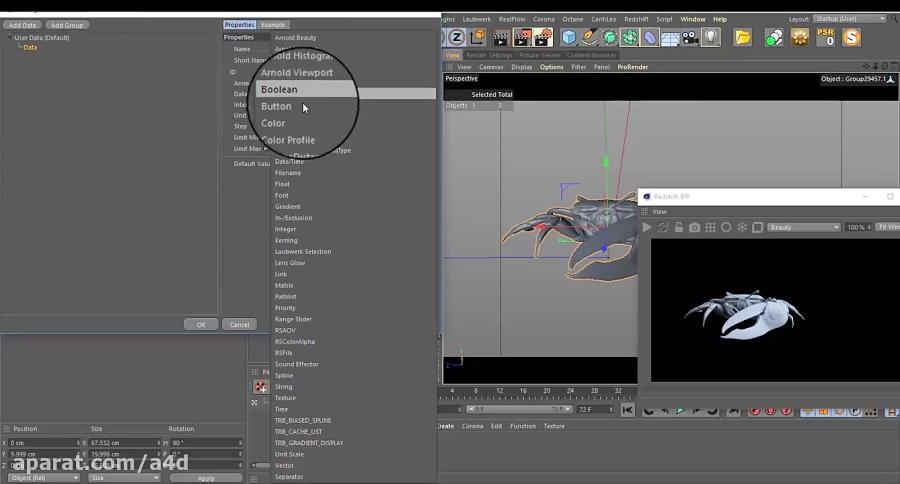The width and height of the screenshot is (900, 484).
Task: Open the Object (Rel) coordinate dropdown
Action: coord(44,478)
